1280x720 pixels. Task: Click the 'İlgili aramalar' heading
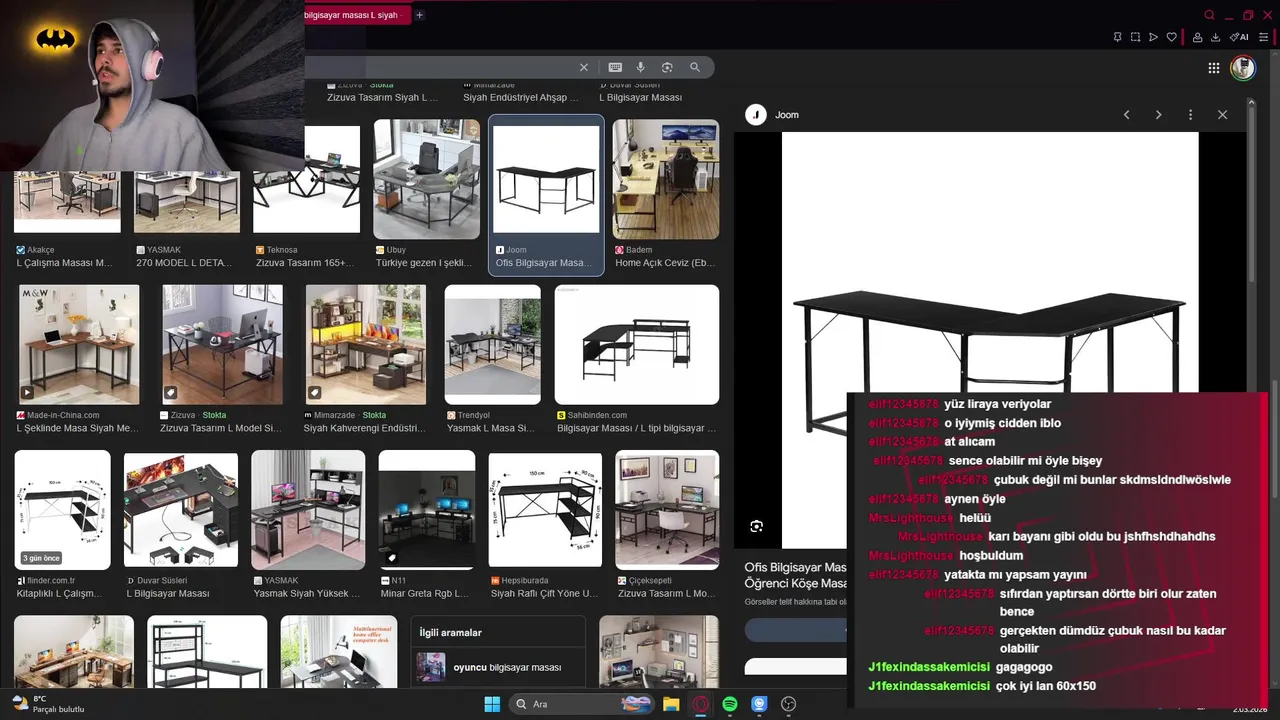click(450, 632)
